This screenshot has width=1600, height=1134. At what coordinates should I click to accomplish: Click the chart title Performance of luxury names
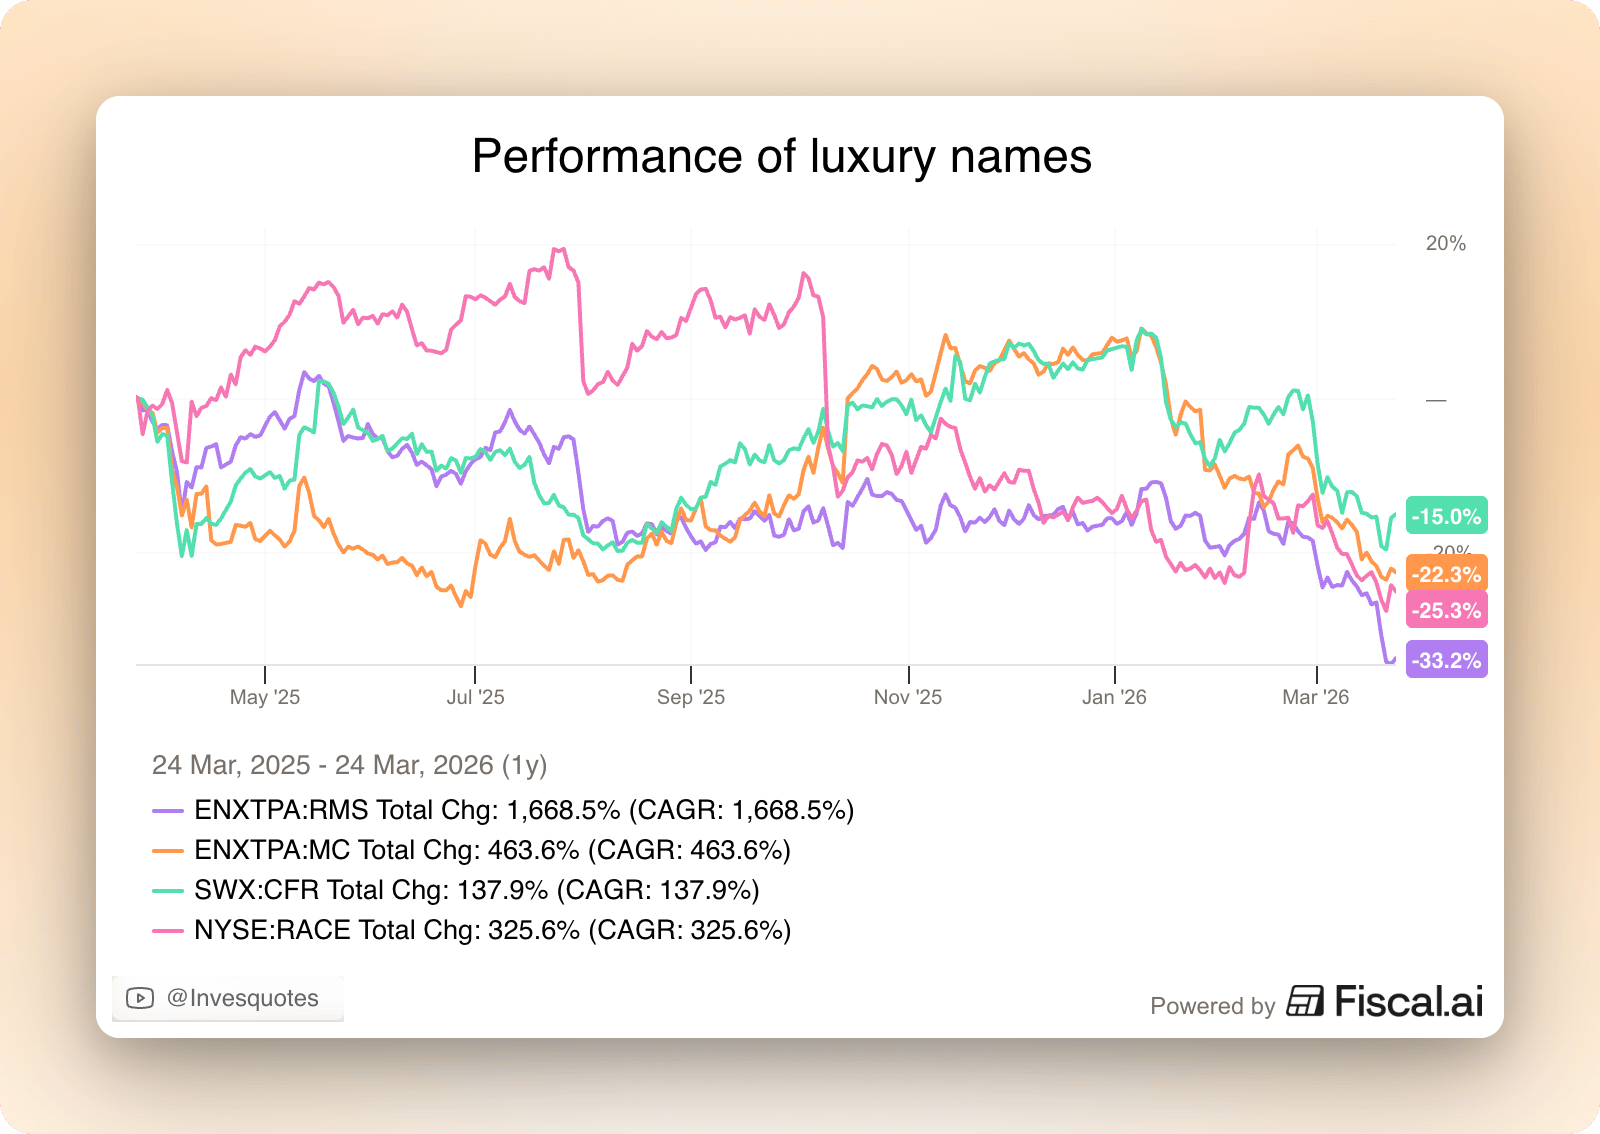point(782,156)
